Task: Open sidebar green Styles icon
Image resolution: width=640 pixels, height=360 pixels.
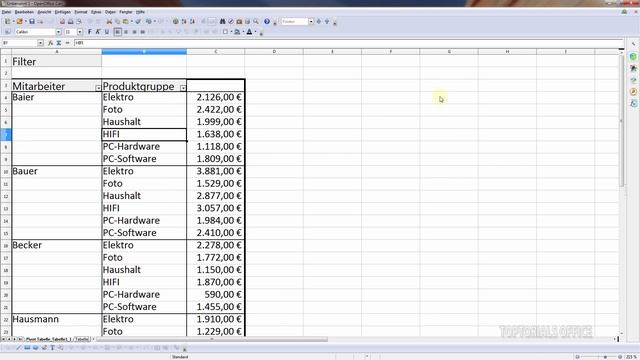Action: click(x=633, y=56)
